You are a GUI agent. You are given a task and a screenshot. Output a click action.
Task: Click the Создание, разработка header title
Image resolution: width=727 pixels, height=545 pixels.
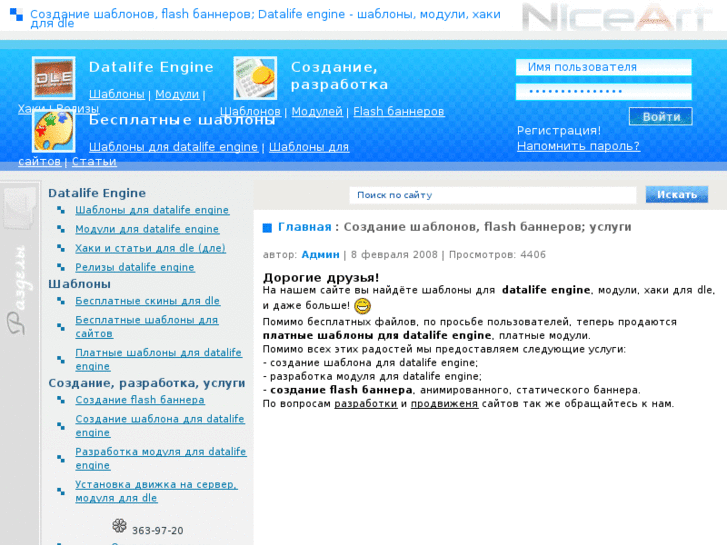[x=339, y=76]
